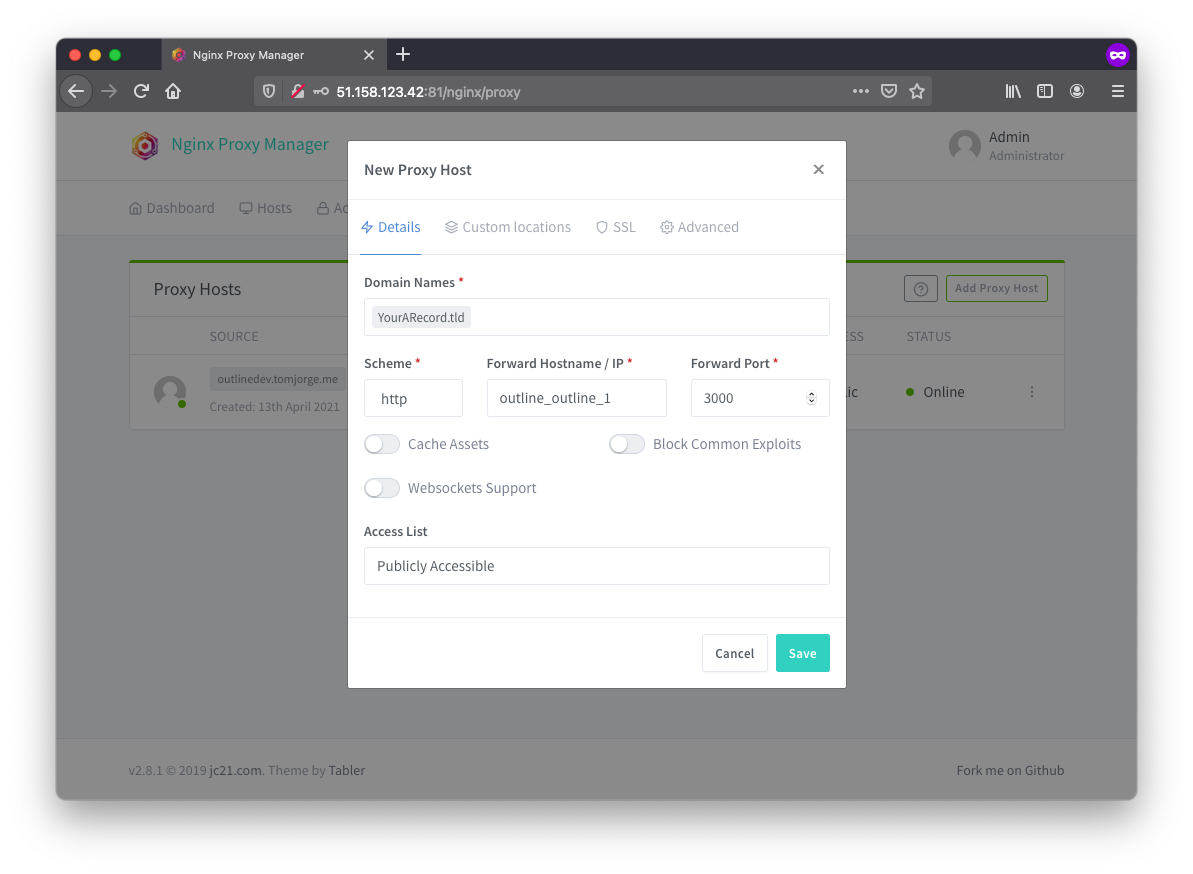Click the Proxy Hosts help icon

pos(921,289)
